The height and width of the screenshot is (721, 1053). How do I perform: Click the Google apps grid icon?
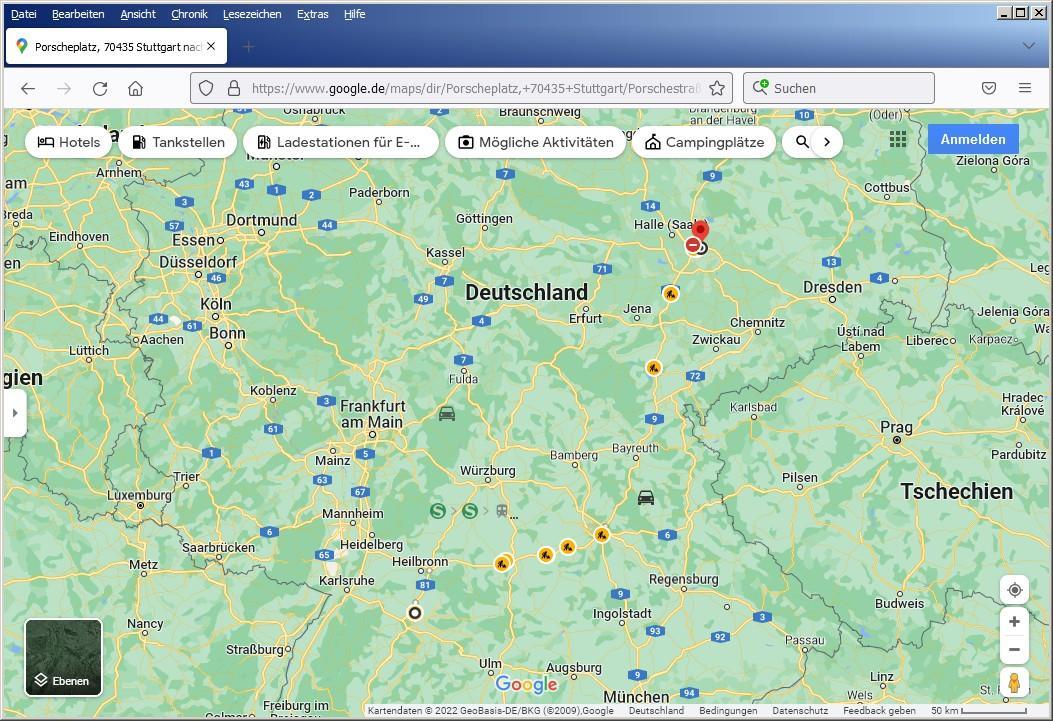(x=898, y=140)
